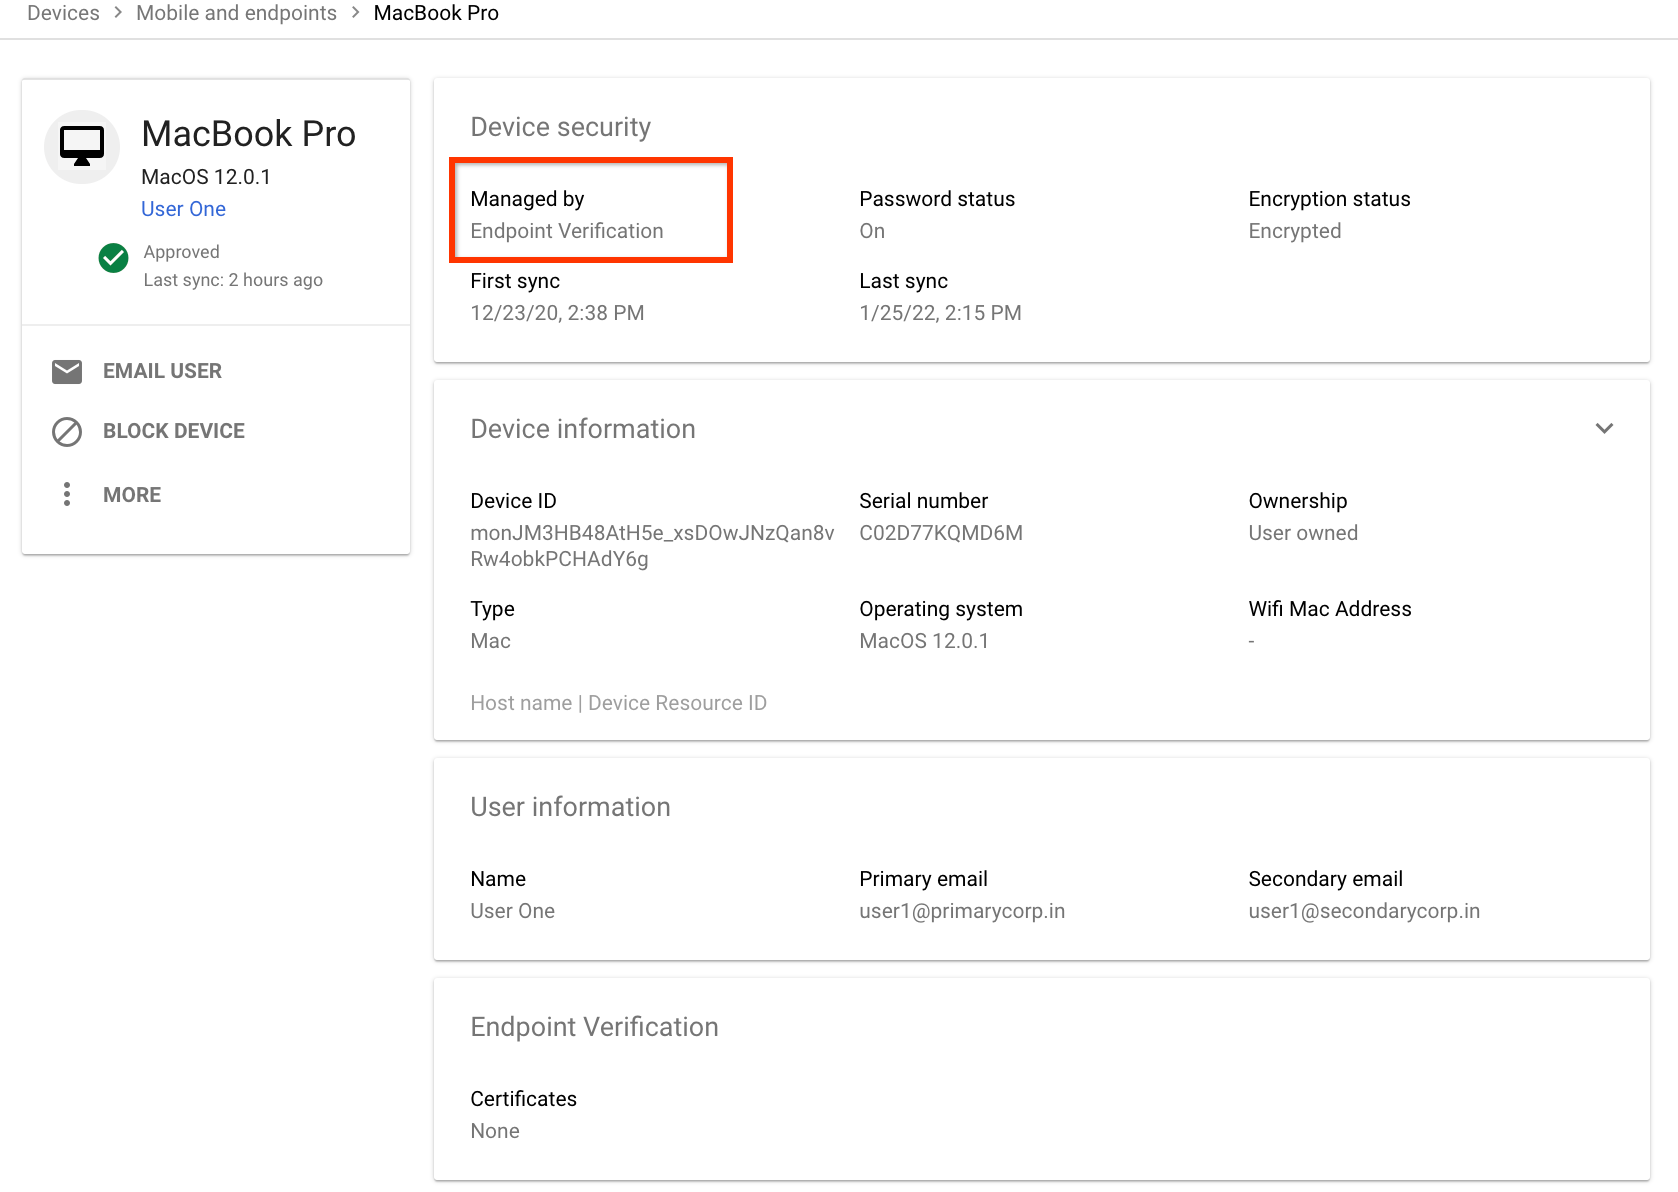Screen dimensions: 1678x1192
Task: Click the block circle icon
Action: (67, 432)
